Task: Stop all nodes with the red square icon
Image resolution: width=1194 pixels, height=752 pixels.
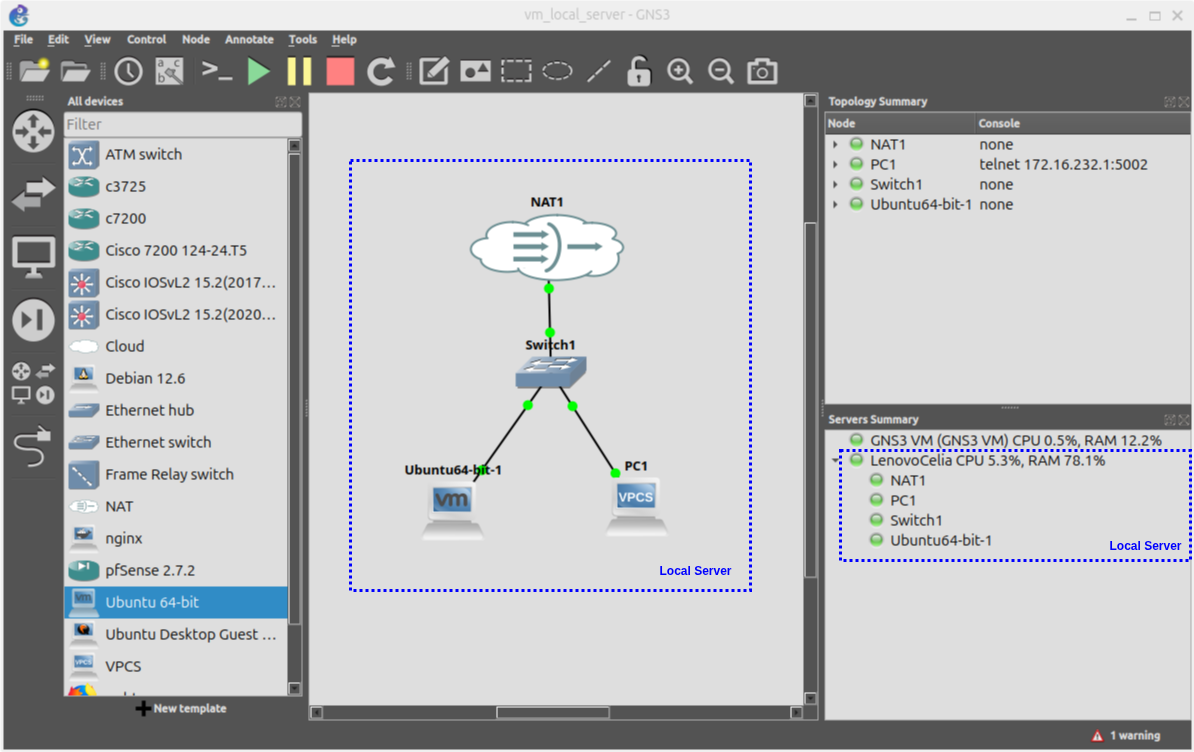Action: point(339,71)
